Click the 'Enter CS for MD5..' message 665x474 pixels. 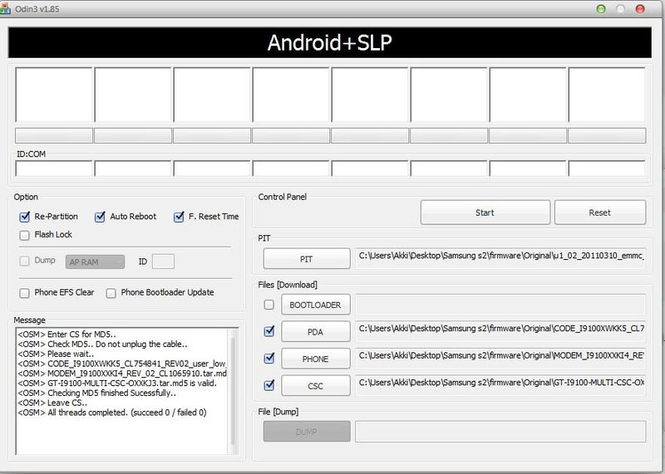(67, 334)
